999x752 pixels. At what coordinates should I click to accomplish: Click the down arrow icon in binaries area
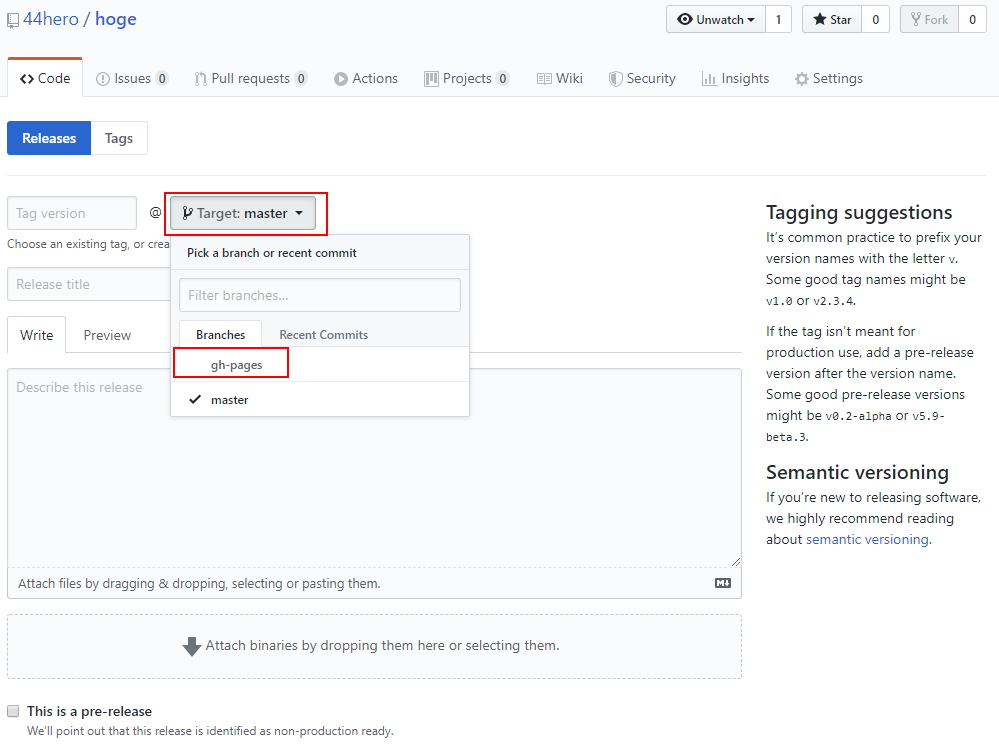(192, 646)
